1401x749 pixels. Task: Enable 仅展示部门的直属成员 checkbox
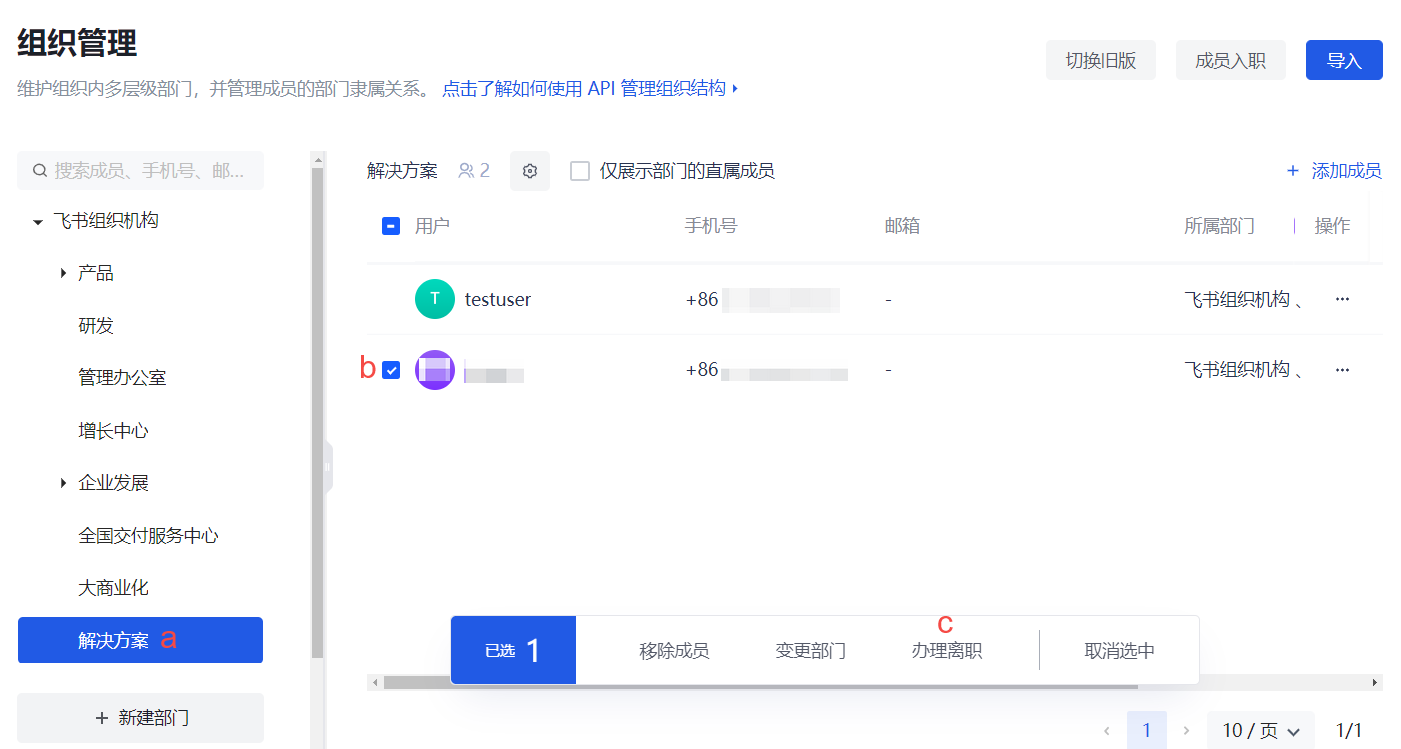click(x=580, y=171)
